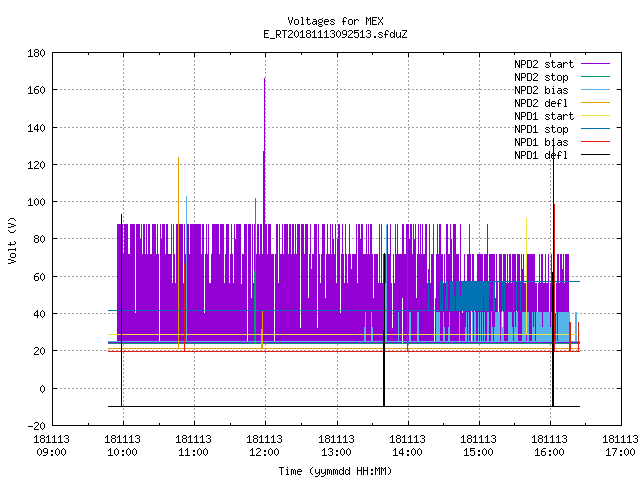This screenshot has width=640, height=480.
Task: Click the 'NPD1 defl' legend label
Action: coord(541,156)
